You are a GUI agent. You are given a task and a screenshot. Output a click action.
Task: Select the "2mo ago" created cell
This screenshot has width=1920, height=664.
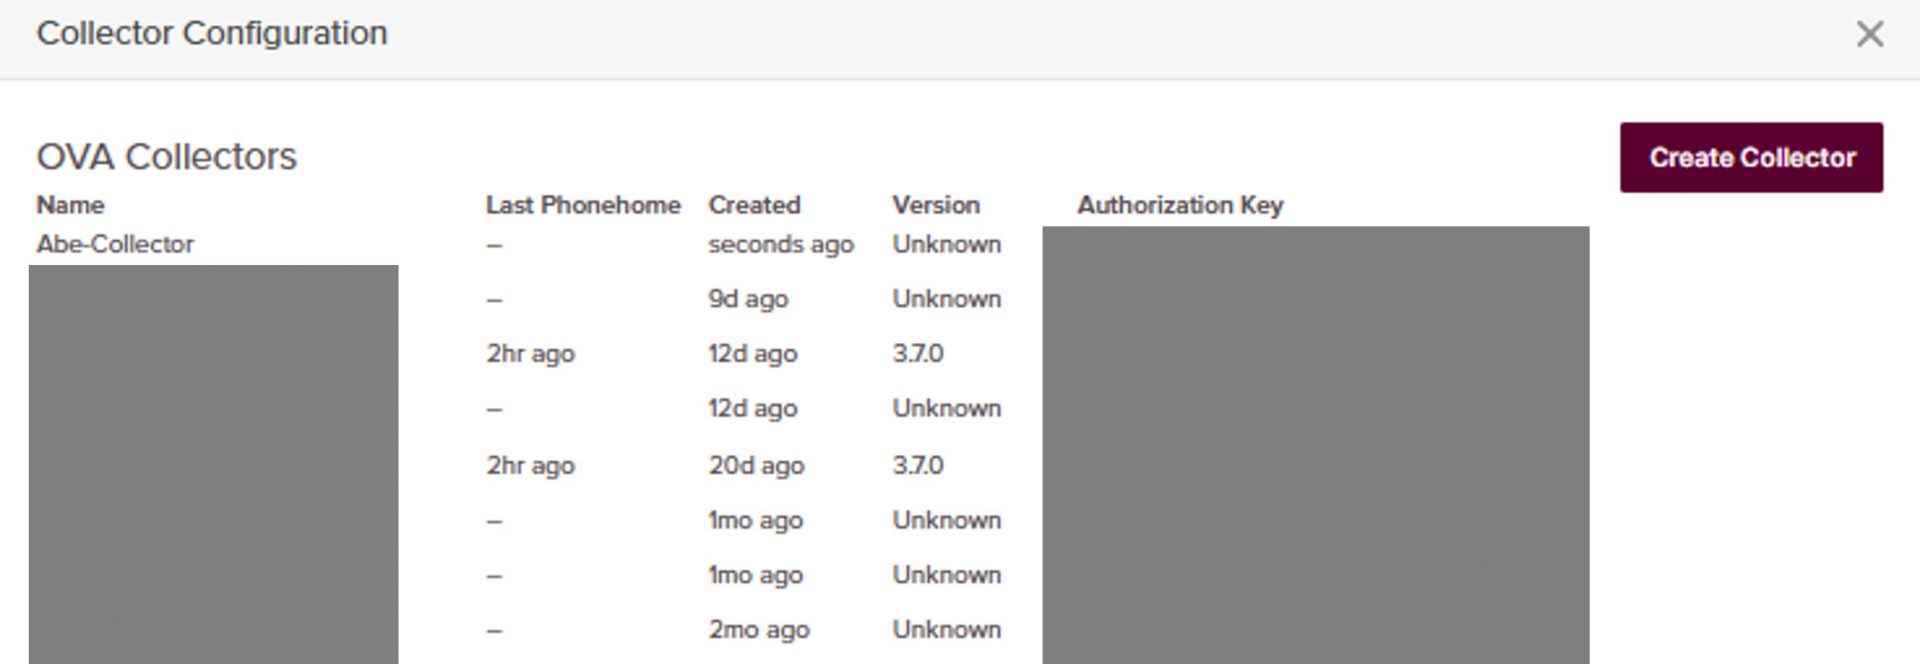pyautogui.click(x=759, y=630)
